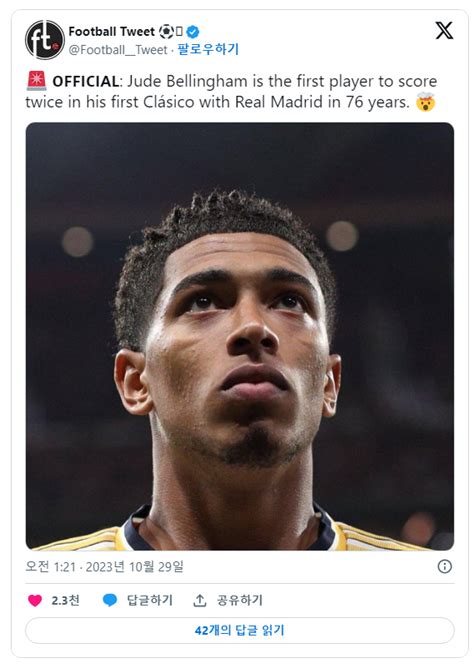This screenshot has width=474, height=663.
Task: Click the Football Tweet display name
Action: point(112,32)
